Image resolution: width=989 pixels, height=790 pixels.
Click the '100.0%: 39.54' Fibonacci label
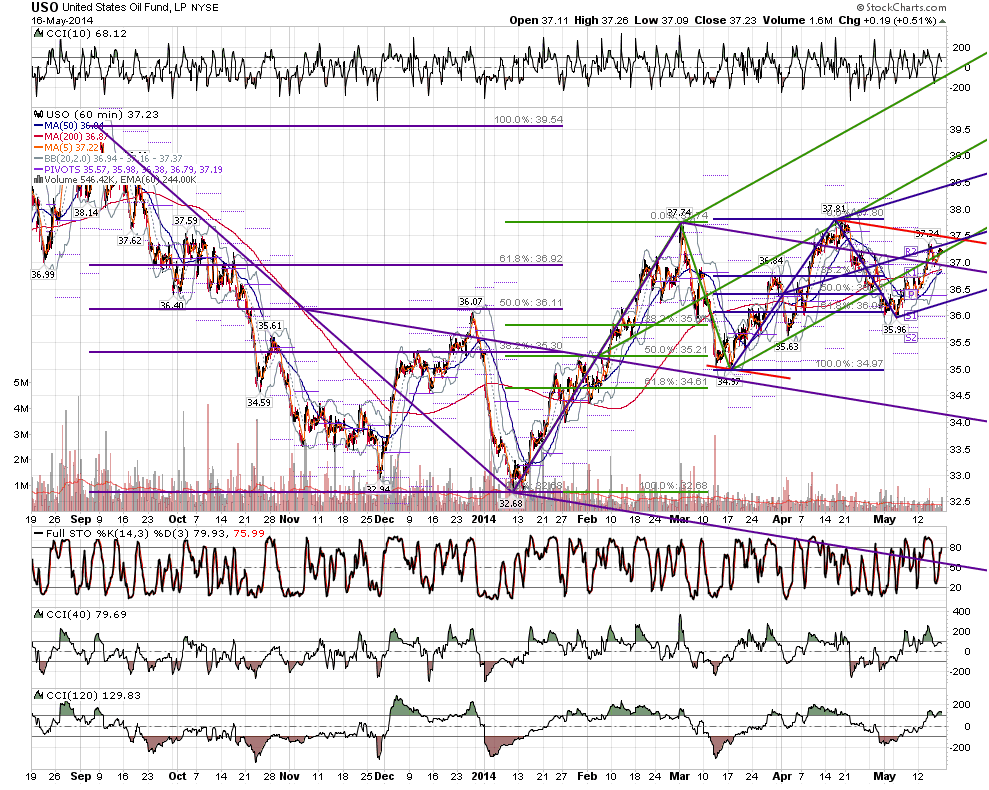click(x=529, y=119)
